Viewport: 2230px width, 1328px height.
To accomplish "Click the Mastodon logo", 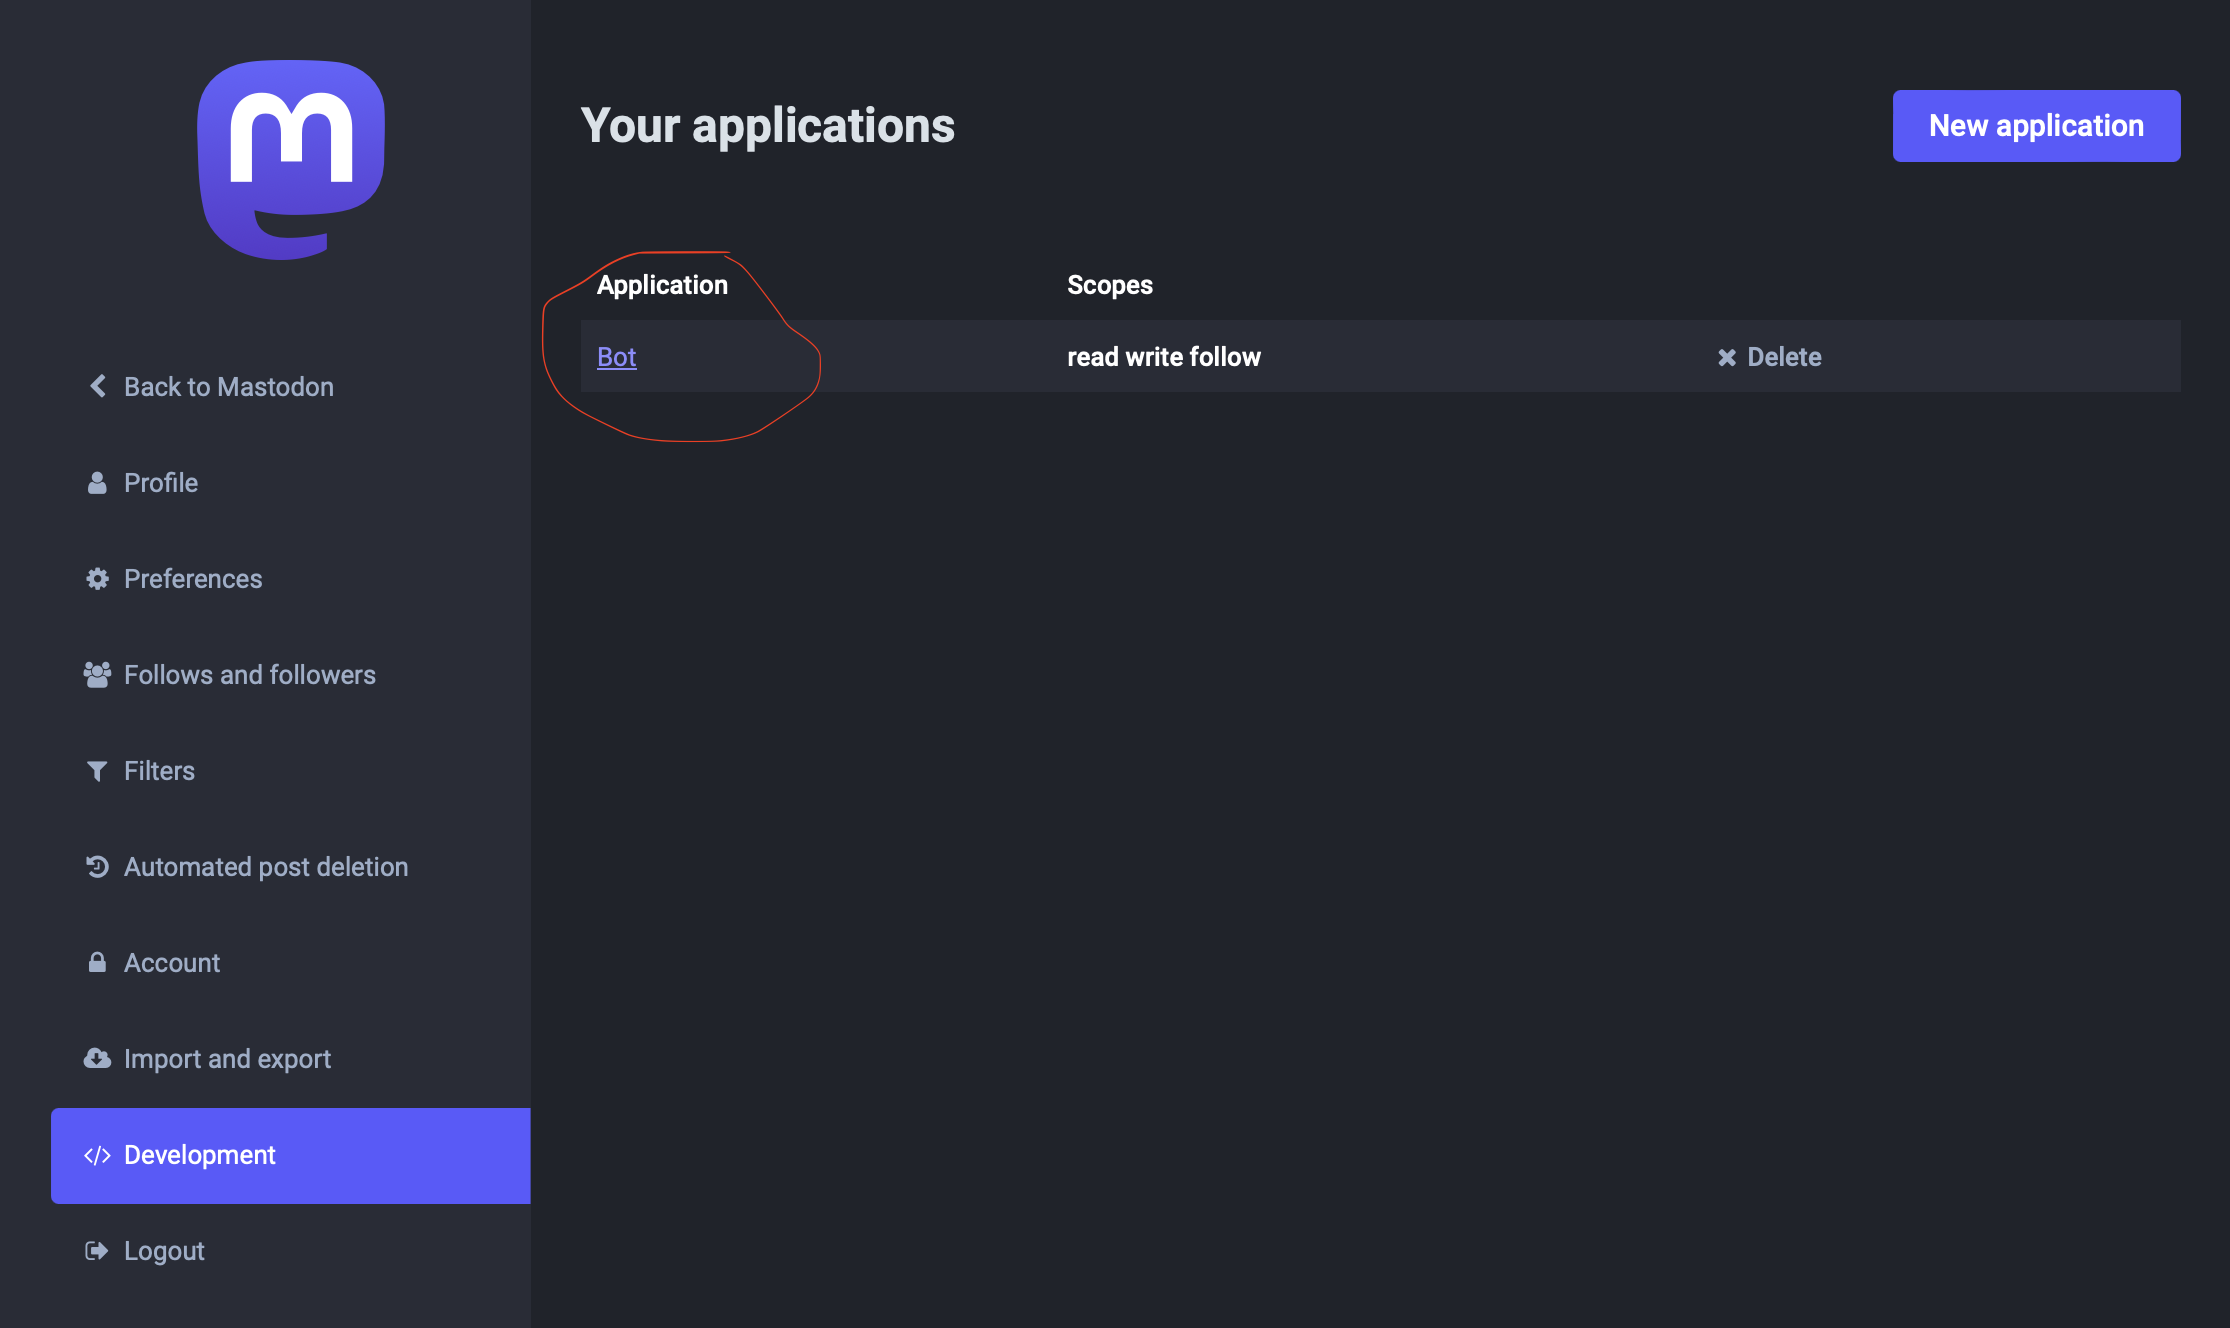I will pyautogui.click(x=291, y=159).
